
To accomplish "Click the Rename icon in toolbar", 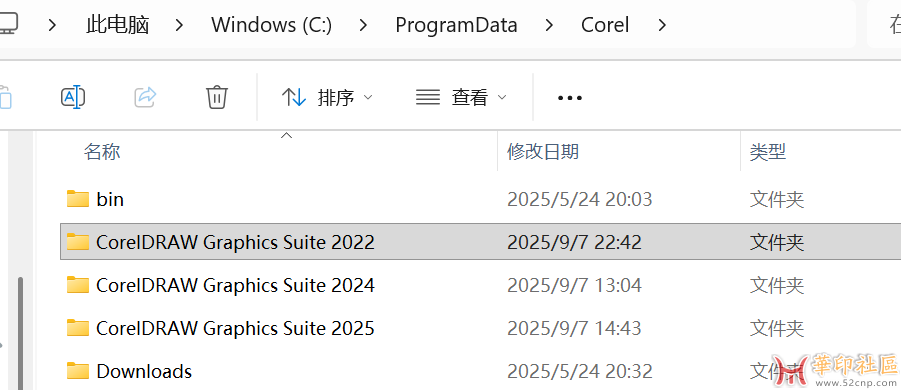I will (73, 97).
